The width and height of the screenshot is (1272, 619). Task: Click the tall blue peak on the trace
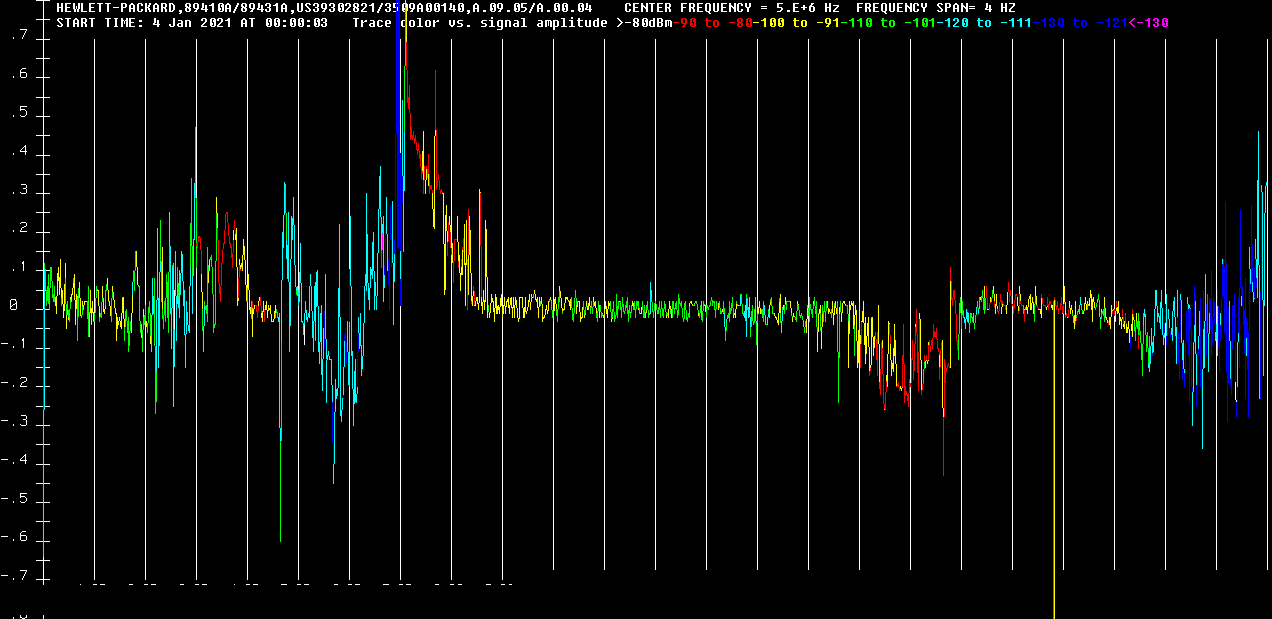tap(398, 60)
